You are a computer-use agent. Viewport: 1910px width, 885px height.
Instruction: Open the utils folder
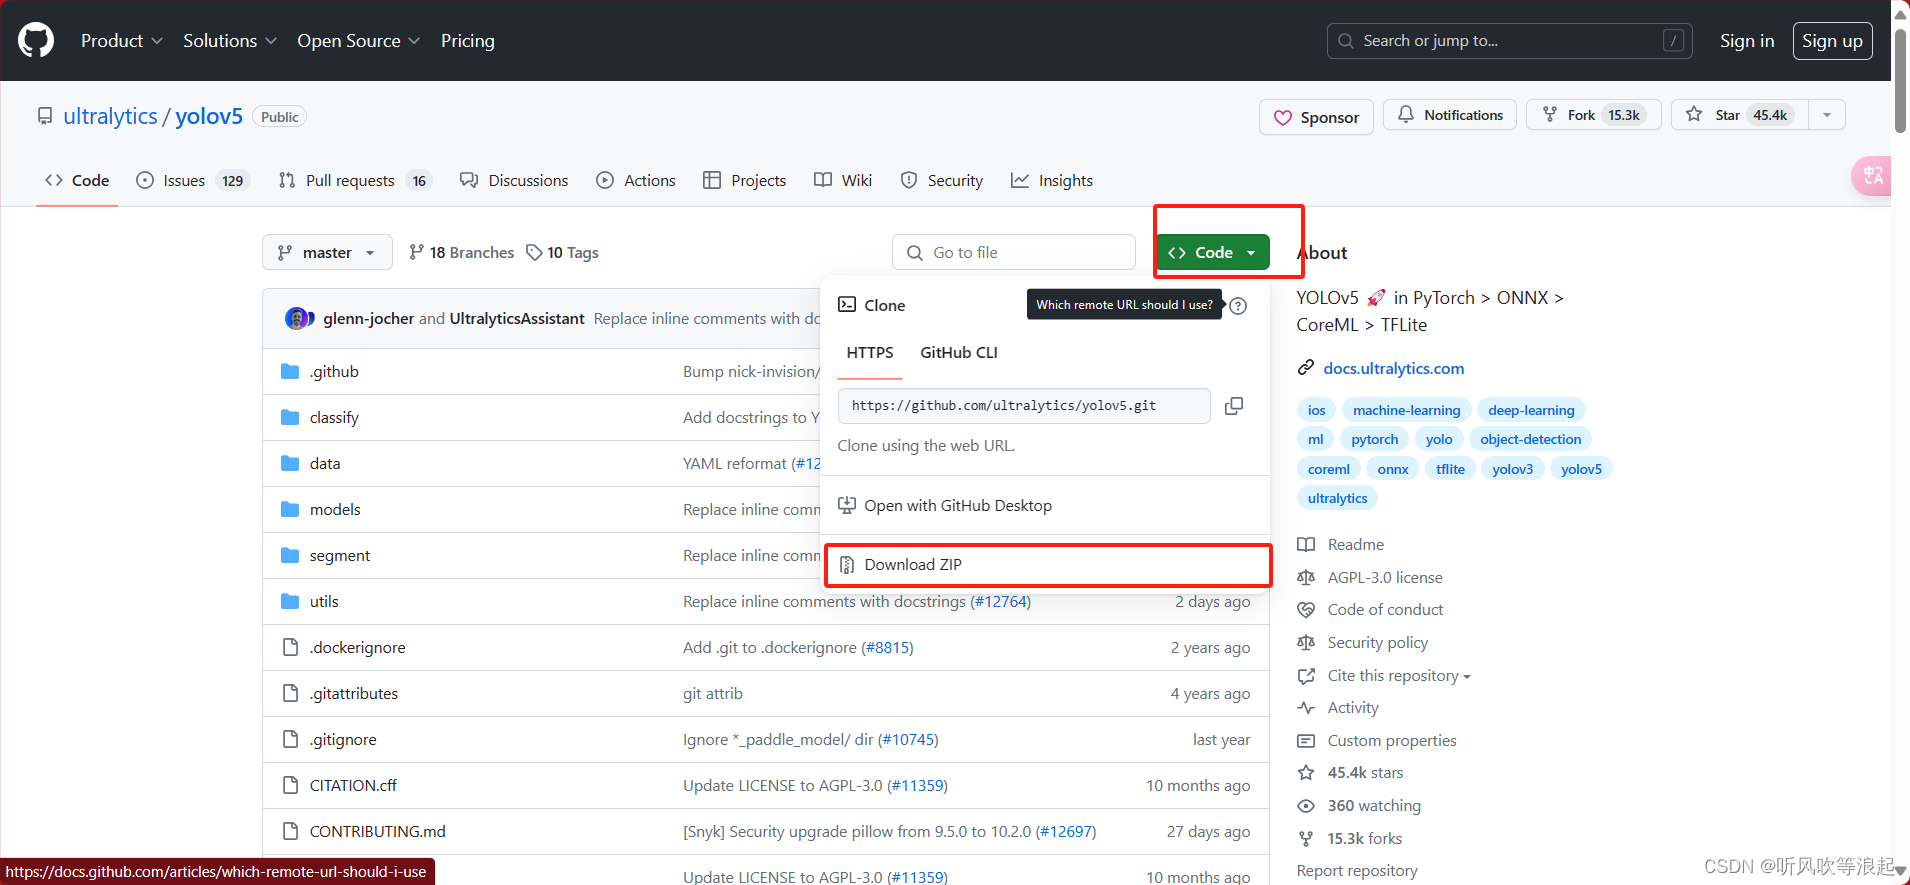click(x=324, y=602)
